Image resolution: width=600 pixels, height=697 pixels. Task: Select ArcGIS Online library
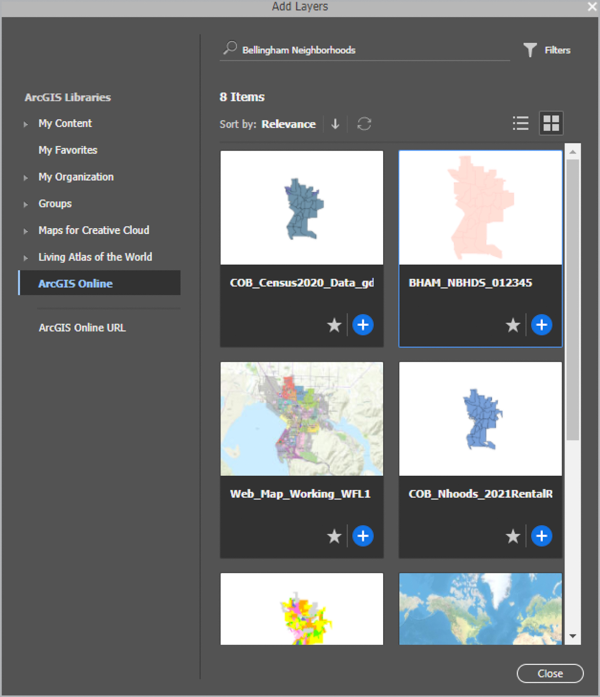75,284
